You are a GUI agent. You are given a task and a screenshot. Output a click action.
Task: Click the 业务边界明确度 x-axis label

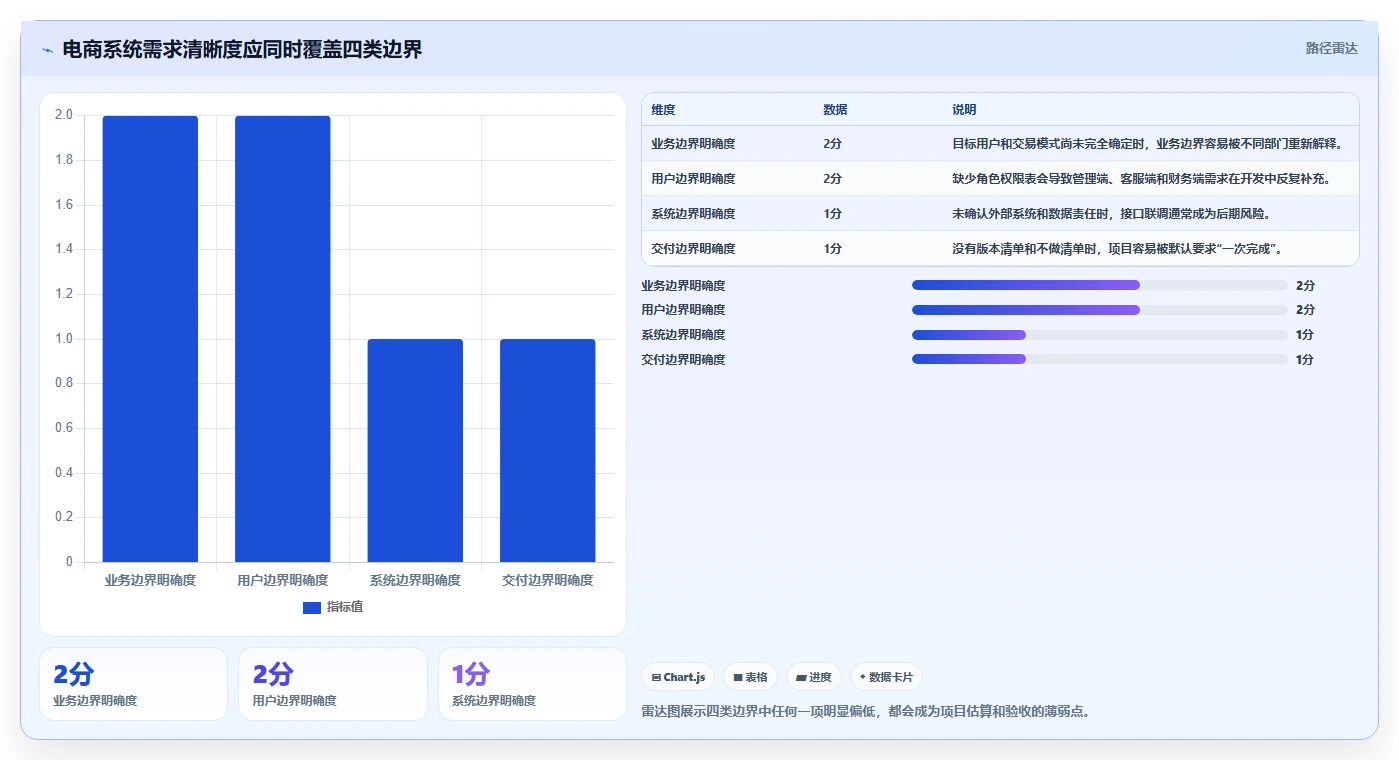click(x=150, y=580)
